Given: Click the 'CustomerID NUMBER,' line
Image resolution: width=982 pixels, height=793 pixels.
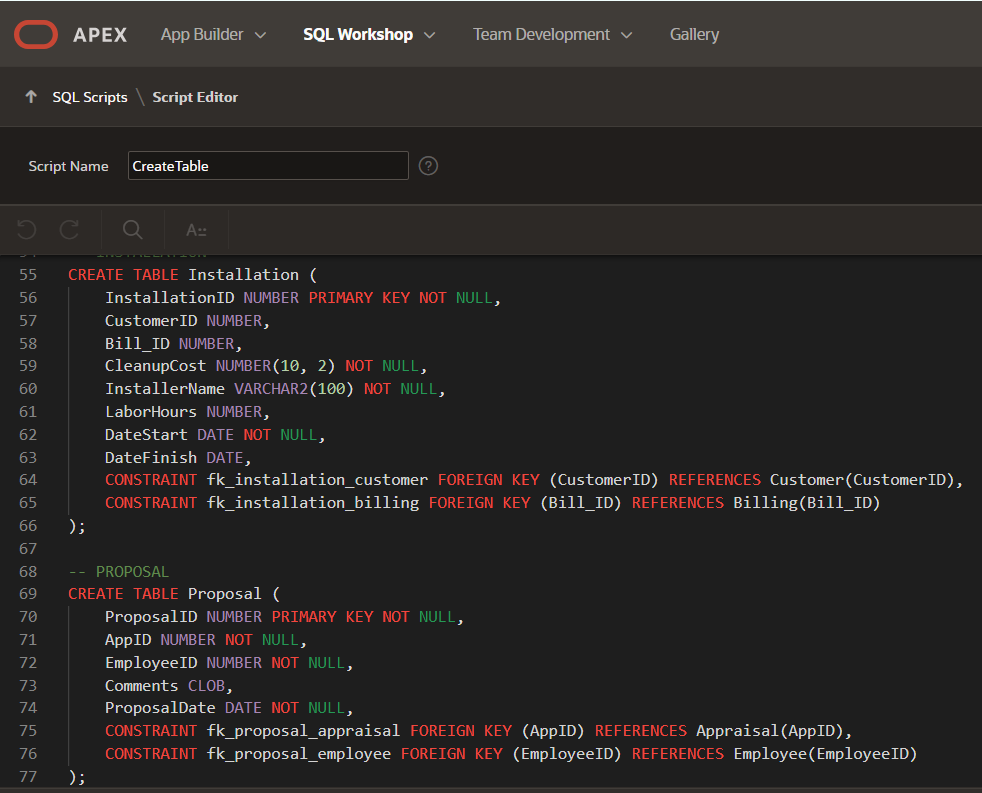Looking at the screenshot, I should tap(187, 321).
